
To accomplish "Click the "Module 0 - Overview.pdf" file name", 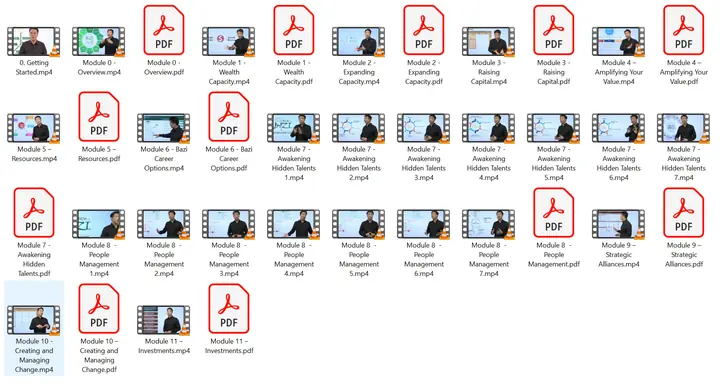I will coord(164,68).
